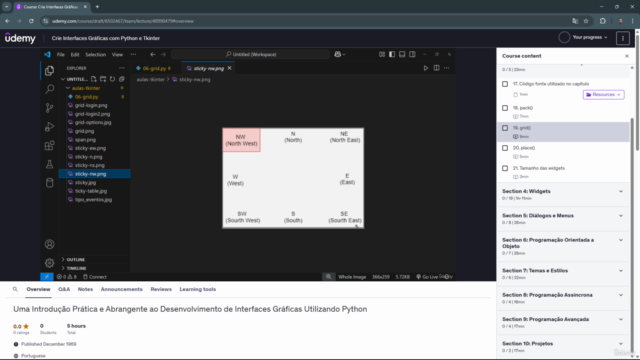
Task: Open the database cylinder icon in activity bar
Action: pyautogui.click(x=49, y=182)
